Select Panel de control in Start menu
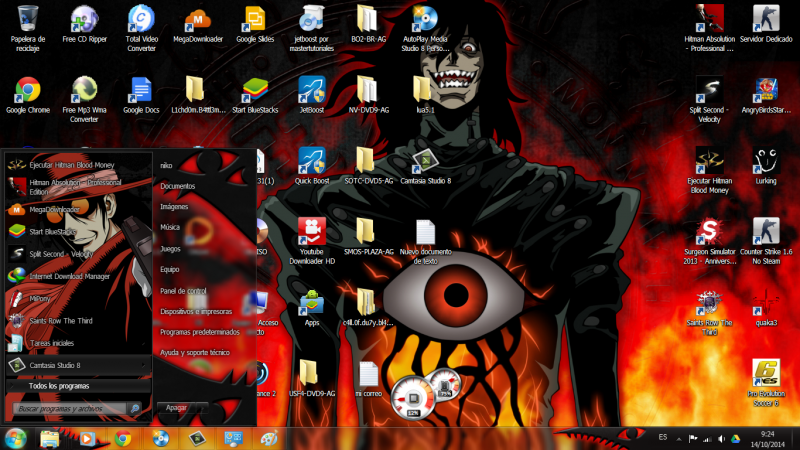The height and width of the screenshot is (450, 800). (183, 290)
